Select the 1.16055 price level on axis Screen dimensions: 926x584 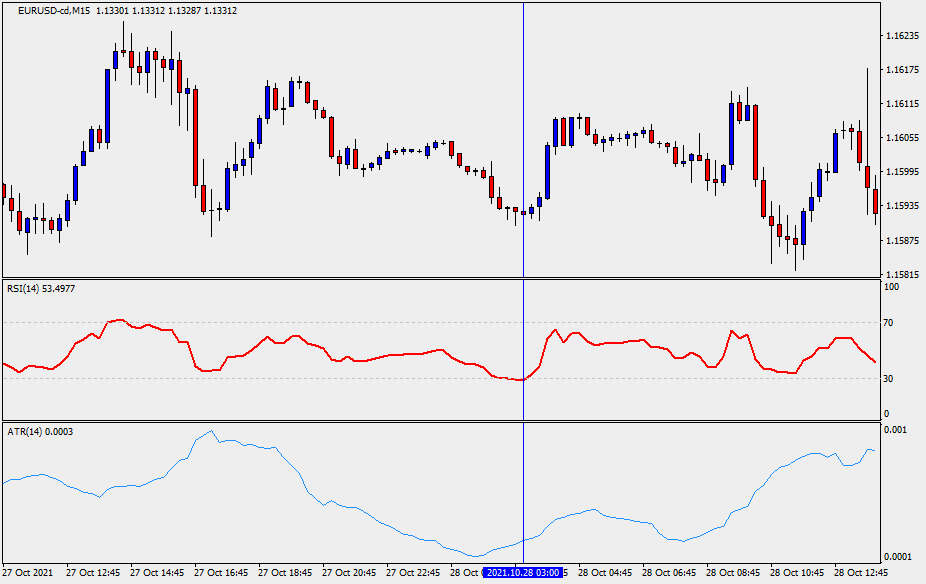pos(902,138)
